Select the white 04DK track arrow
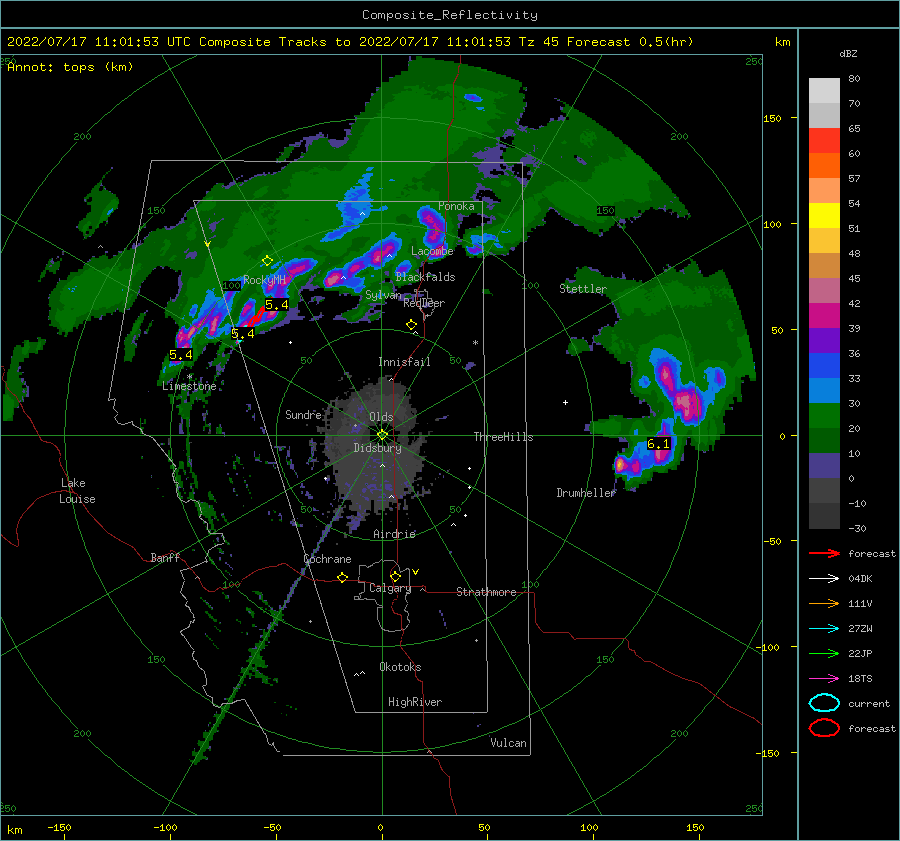The width and height of the screenshot is (900, 841). click(824, 579)
